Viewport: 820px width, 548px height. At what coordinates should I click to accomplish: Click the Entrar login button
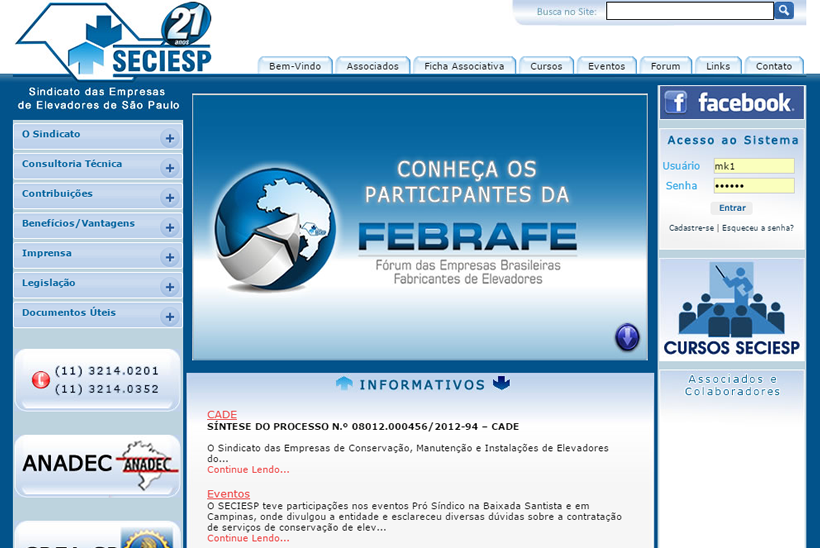click(732, 208)
